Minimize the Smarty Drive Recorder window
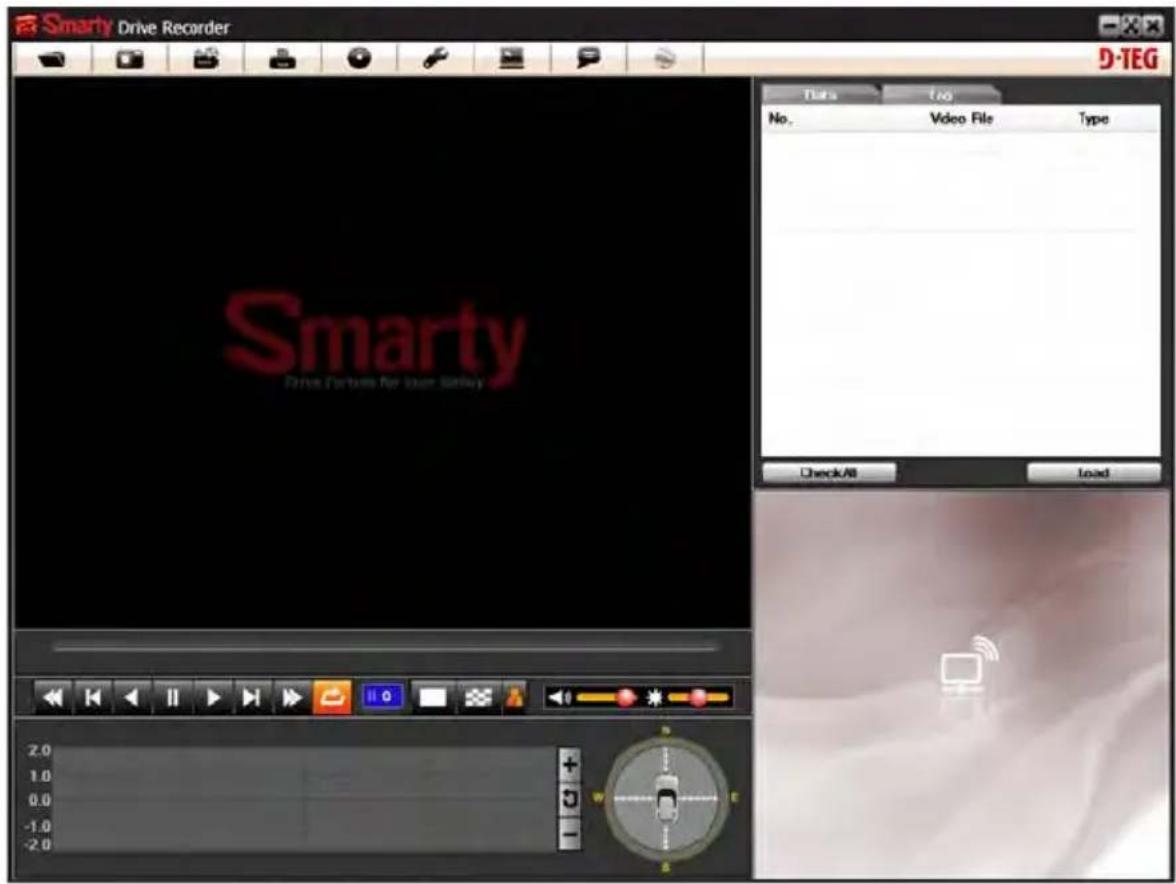Image resolution: width=1176 pixels, height=884 pixels. (1109, 25)
